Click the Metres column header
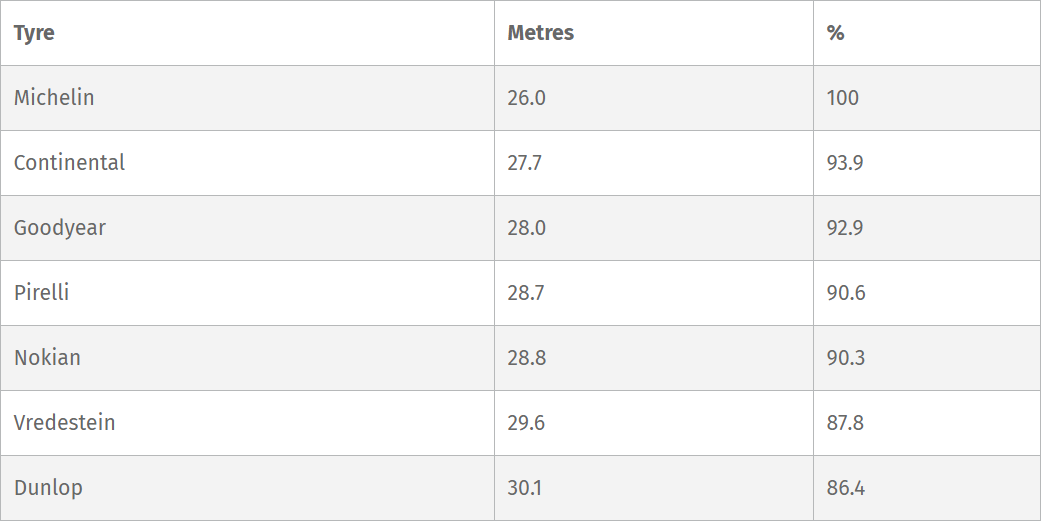 [x=540, y=33]
